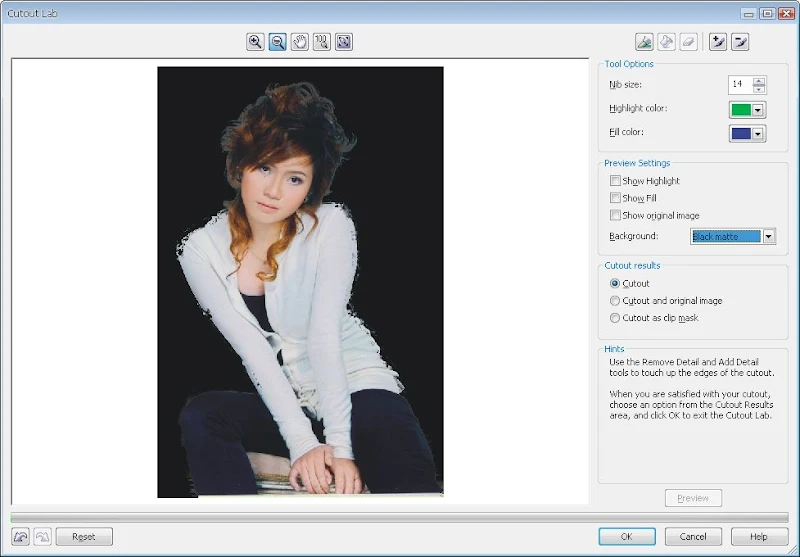The width and height of the screenshot is (800, 557).
Task: Select the Eraser tool
Action: point(689,42)
